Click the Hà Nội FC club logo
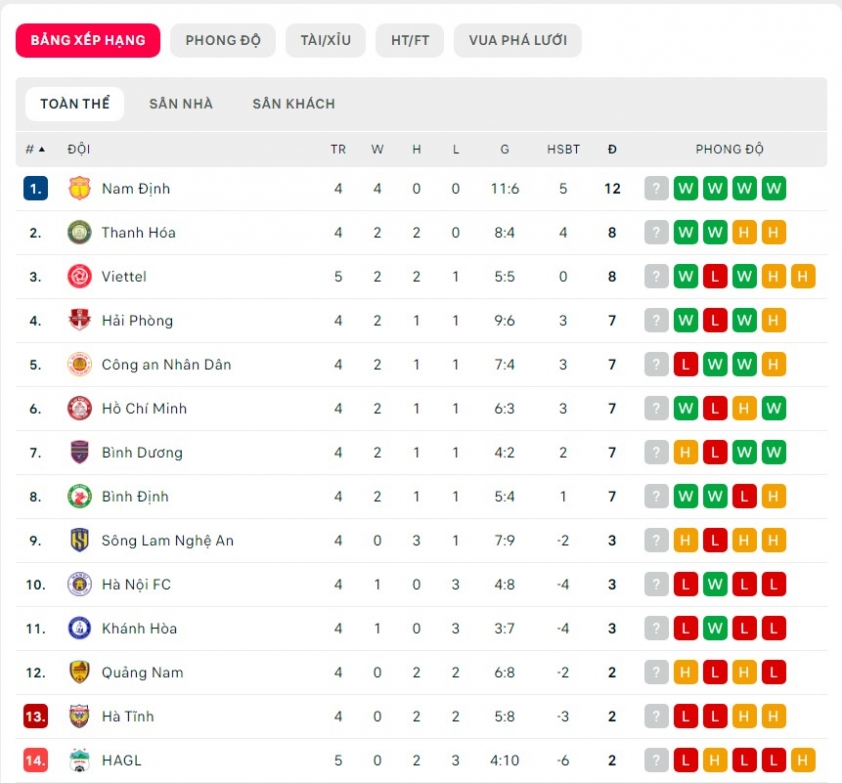The width and height of the screenshot is (842, 783). pyautogui.click(x=79, y=584)
